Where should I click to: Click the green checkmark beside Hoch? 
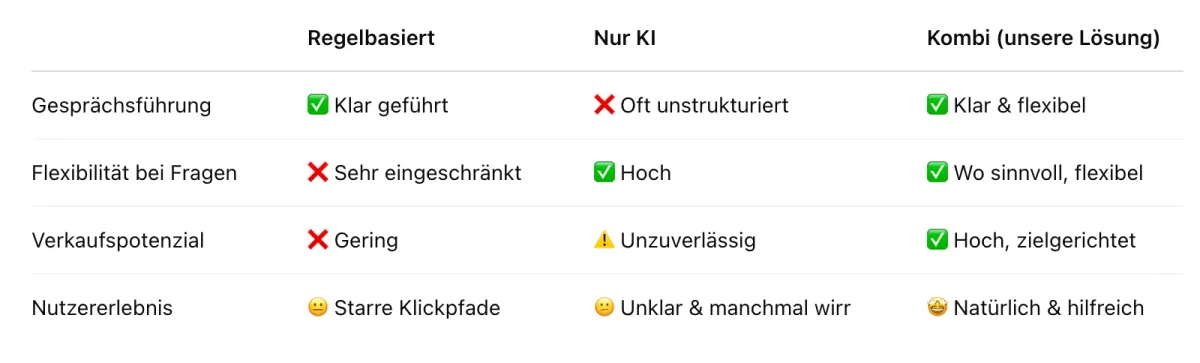(604, 173)
